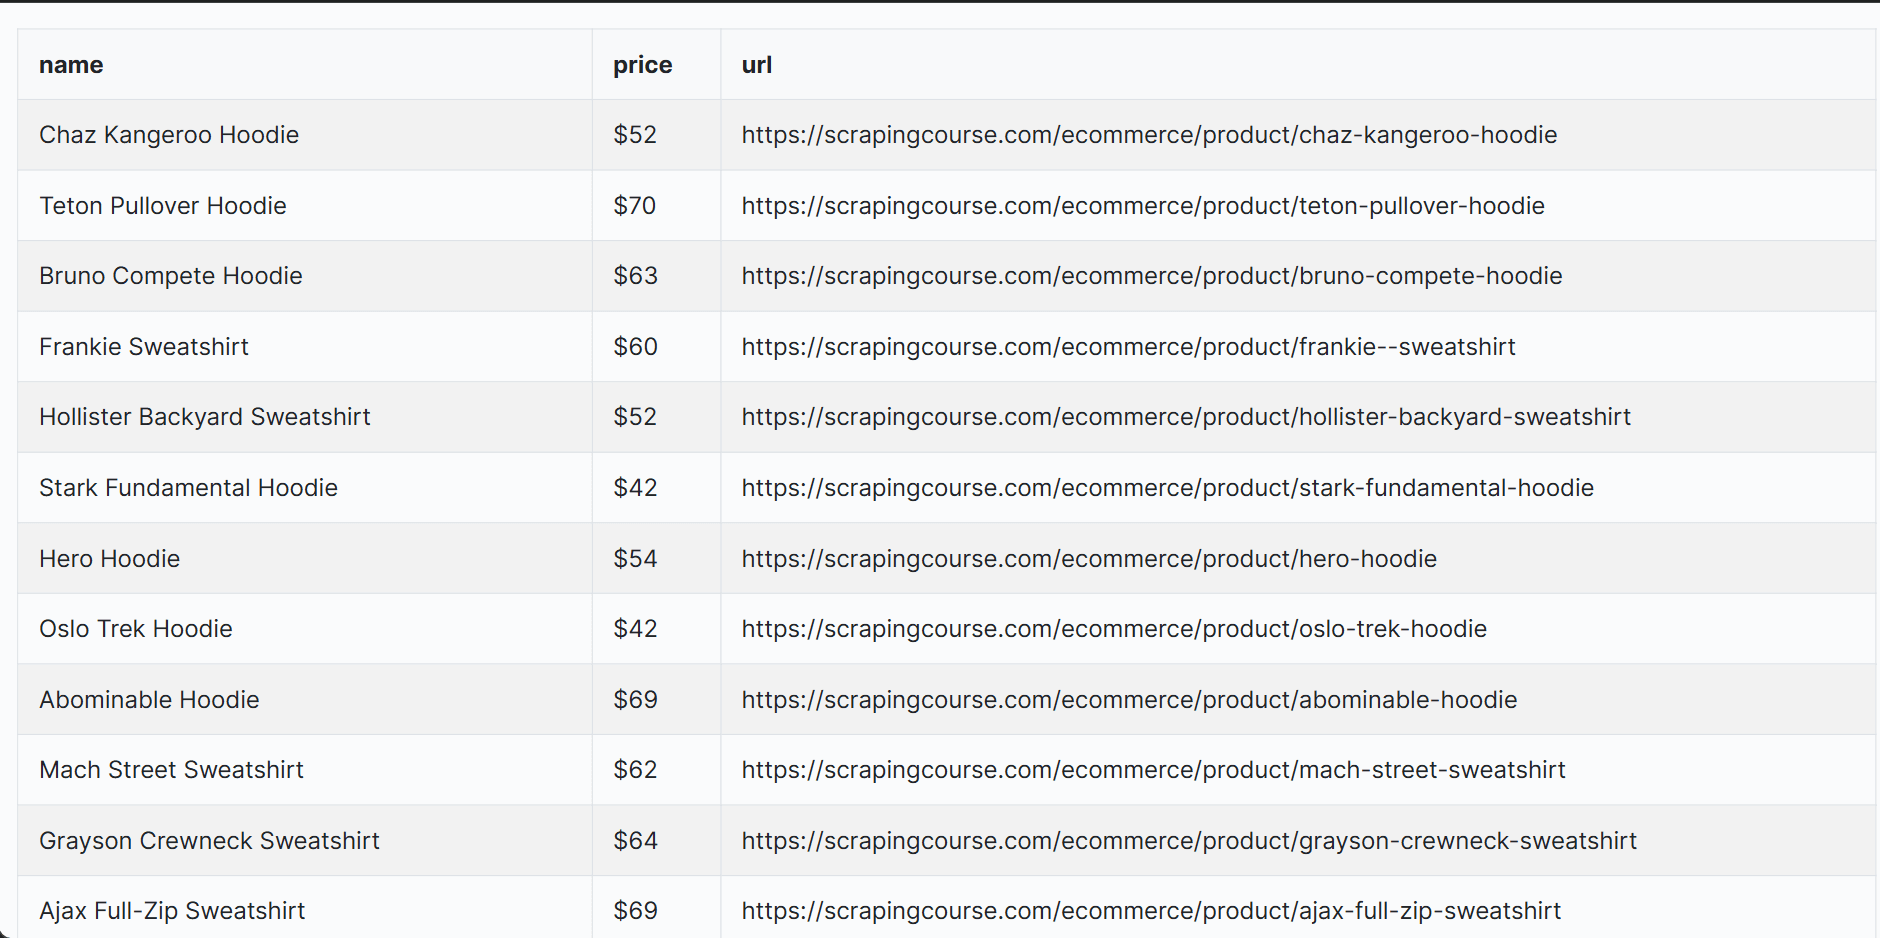Screen dimensions: 1880x938
Task: Click the $69 price of Ajax Full-Zip Sweatshirt
Action: click(x=636, y=911)
